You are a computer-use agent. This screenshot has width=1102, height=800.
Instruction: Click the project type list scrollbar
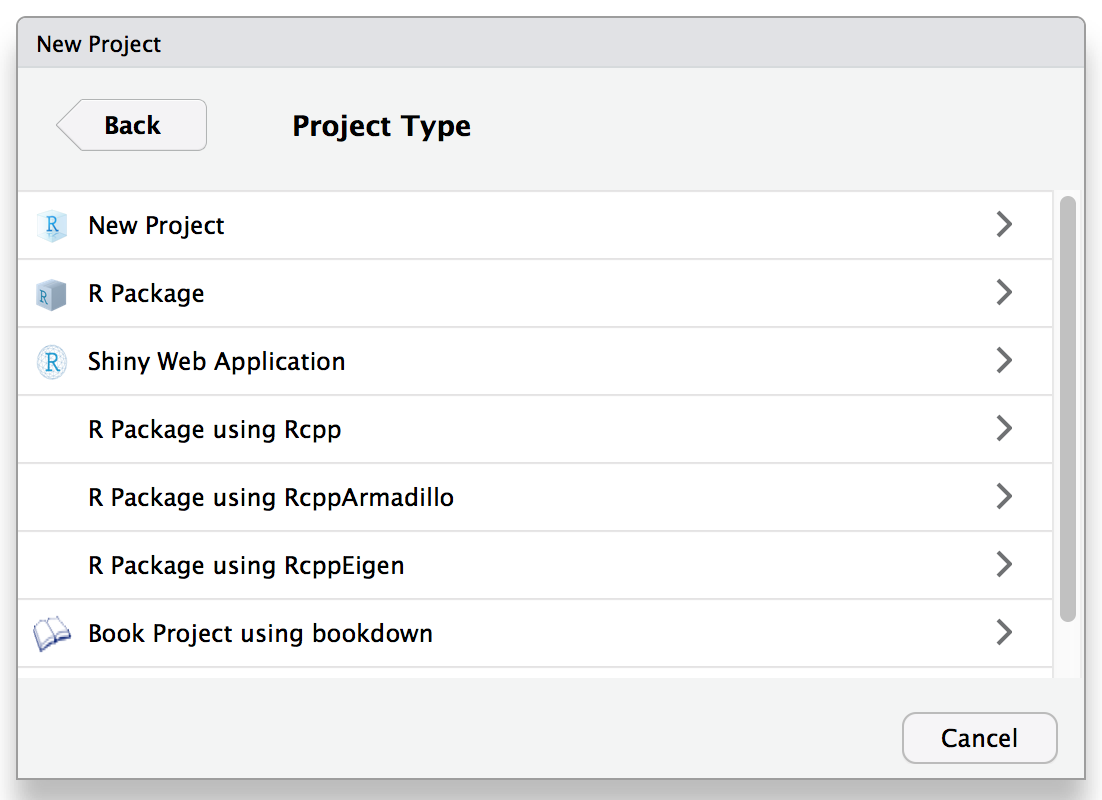click(x=1068, y=409)
